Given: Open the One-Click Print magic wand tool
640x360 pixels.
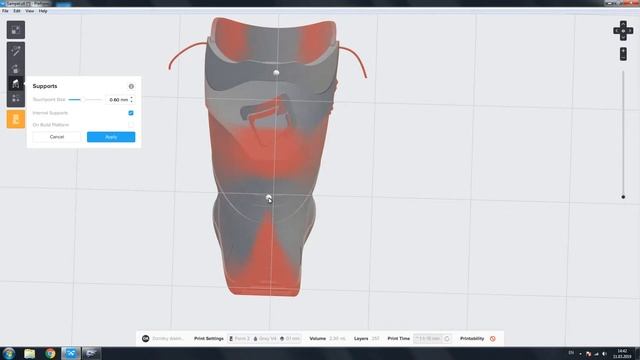Looking at the screenshot, I should pyautogui.click(x=16, y=51).
